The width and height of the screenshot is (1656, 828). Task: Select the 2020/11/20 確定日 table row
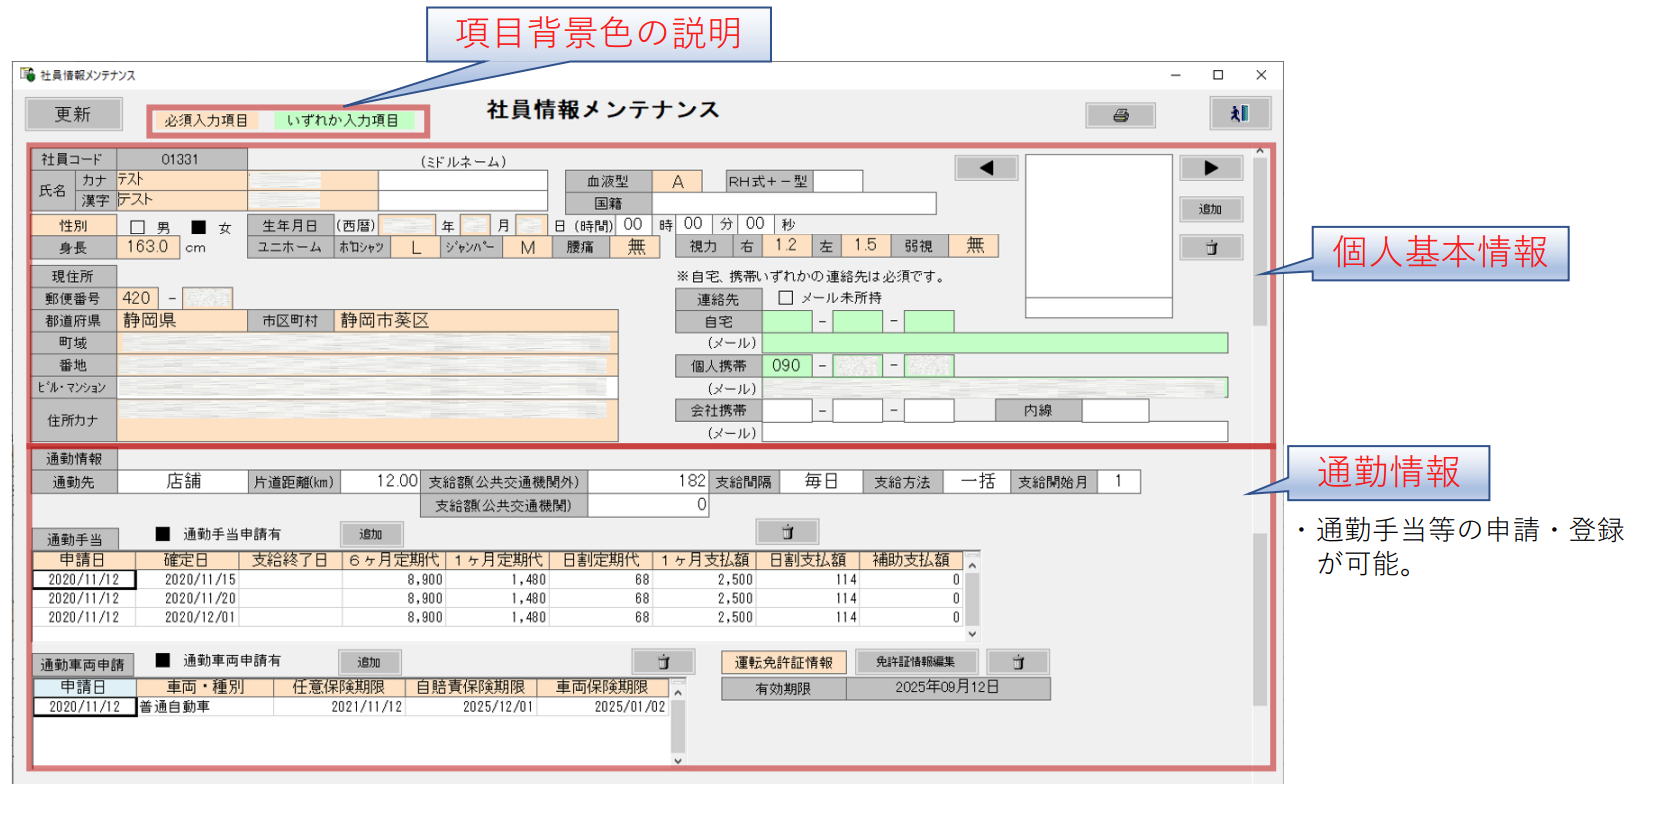(x=200, y=598)
